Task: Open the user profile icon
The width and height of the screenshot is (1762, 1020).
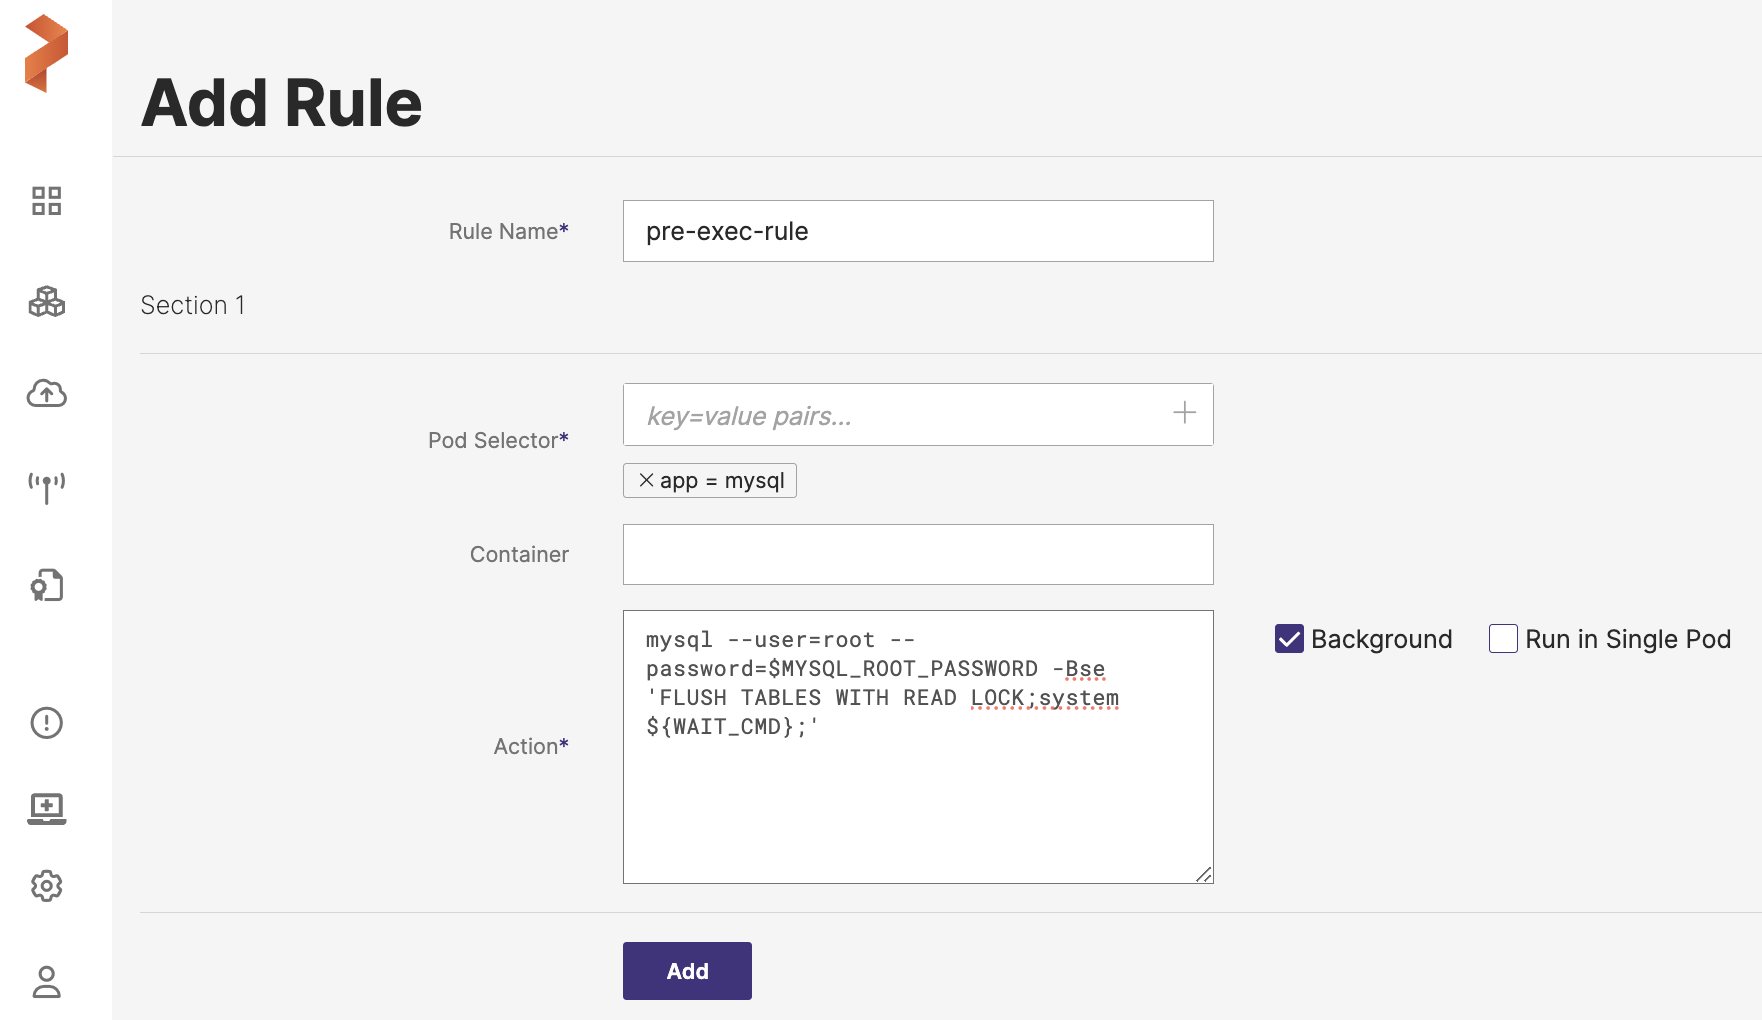Action: coord(46,982)
